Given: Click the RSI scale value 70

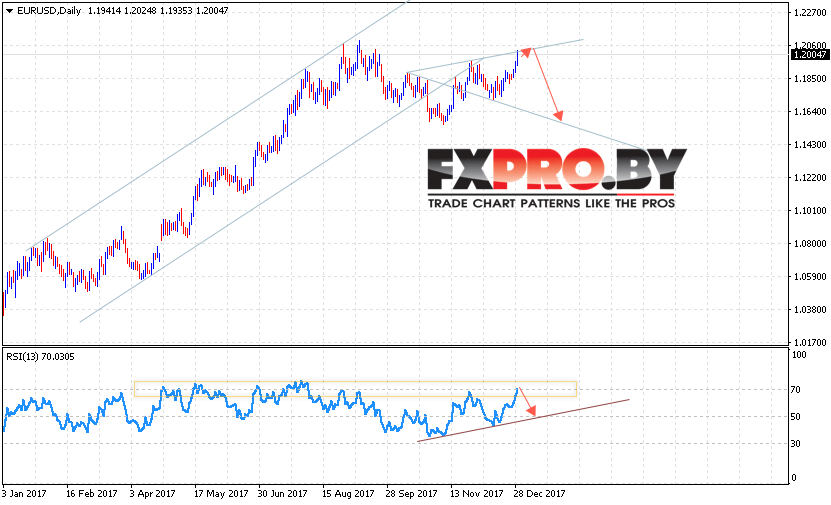Looking at the screenshot, I should pos(795,390).
